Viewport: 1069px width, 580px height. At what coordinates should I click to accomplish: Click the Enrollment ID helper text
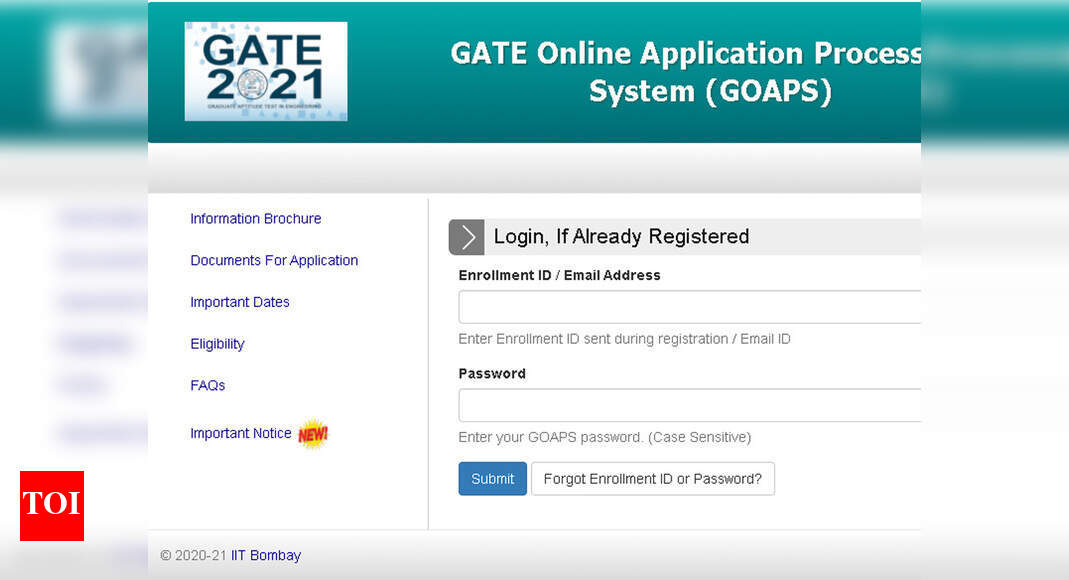(x=624, y=339)
